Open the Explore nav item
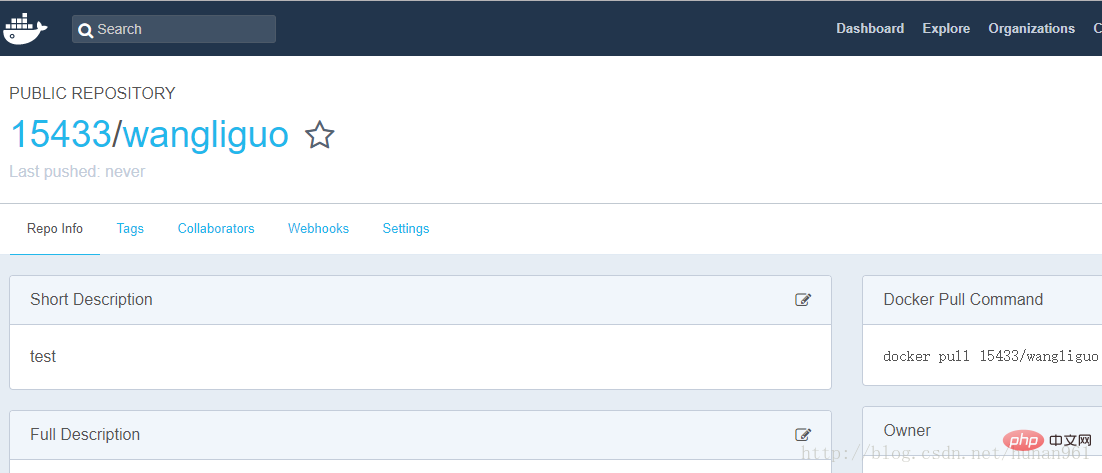Screen dimensions: 1102x473 click(x=946, y=29)
